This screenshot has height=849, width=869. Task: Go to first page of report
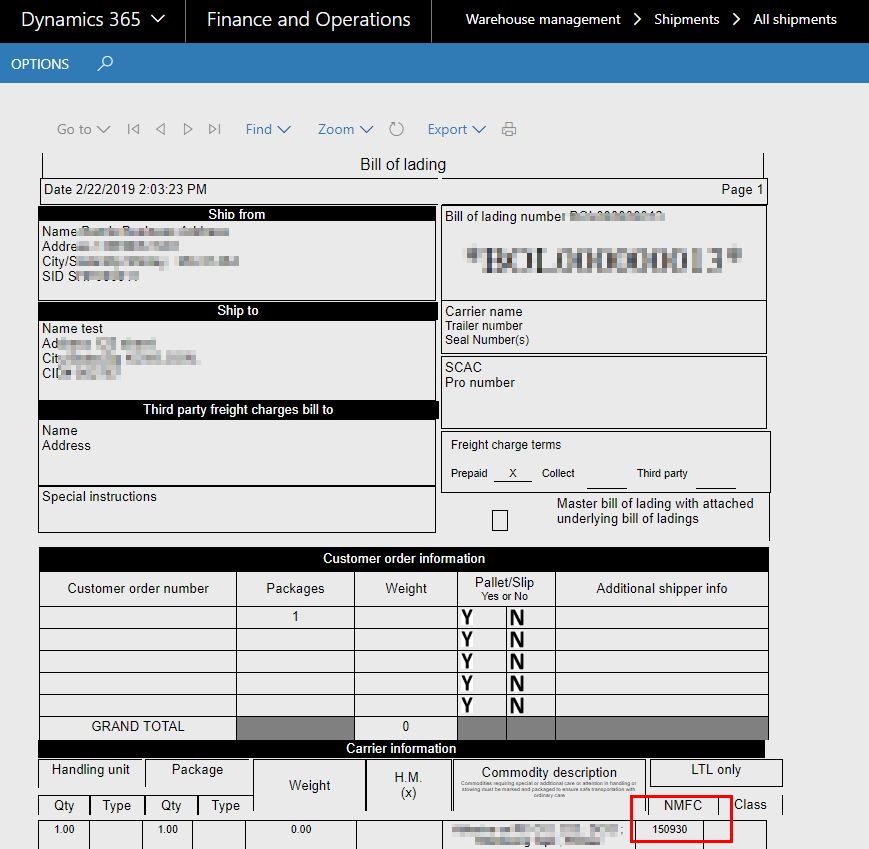click(133, 129)
